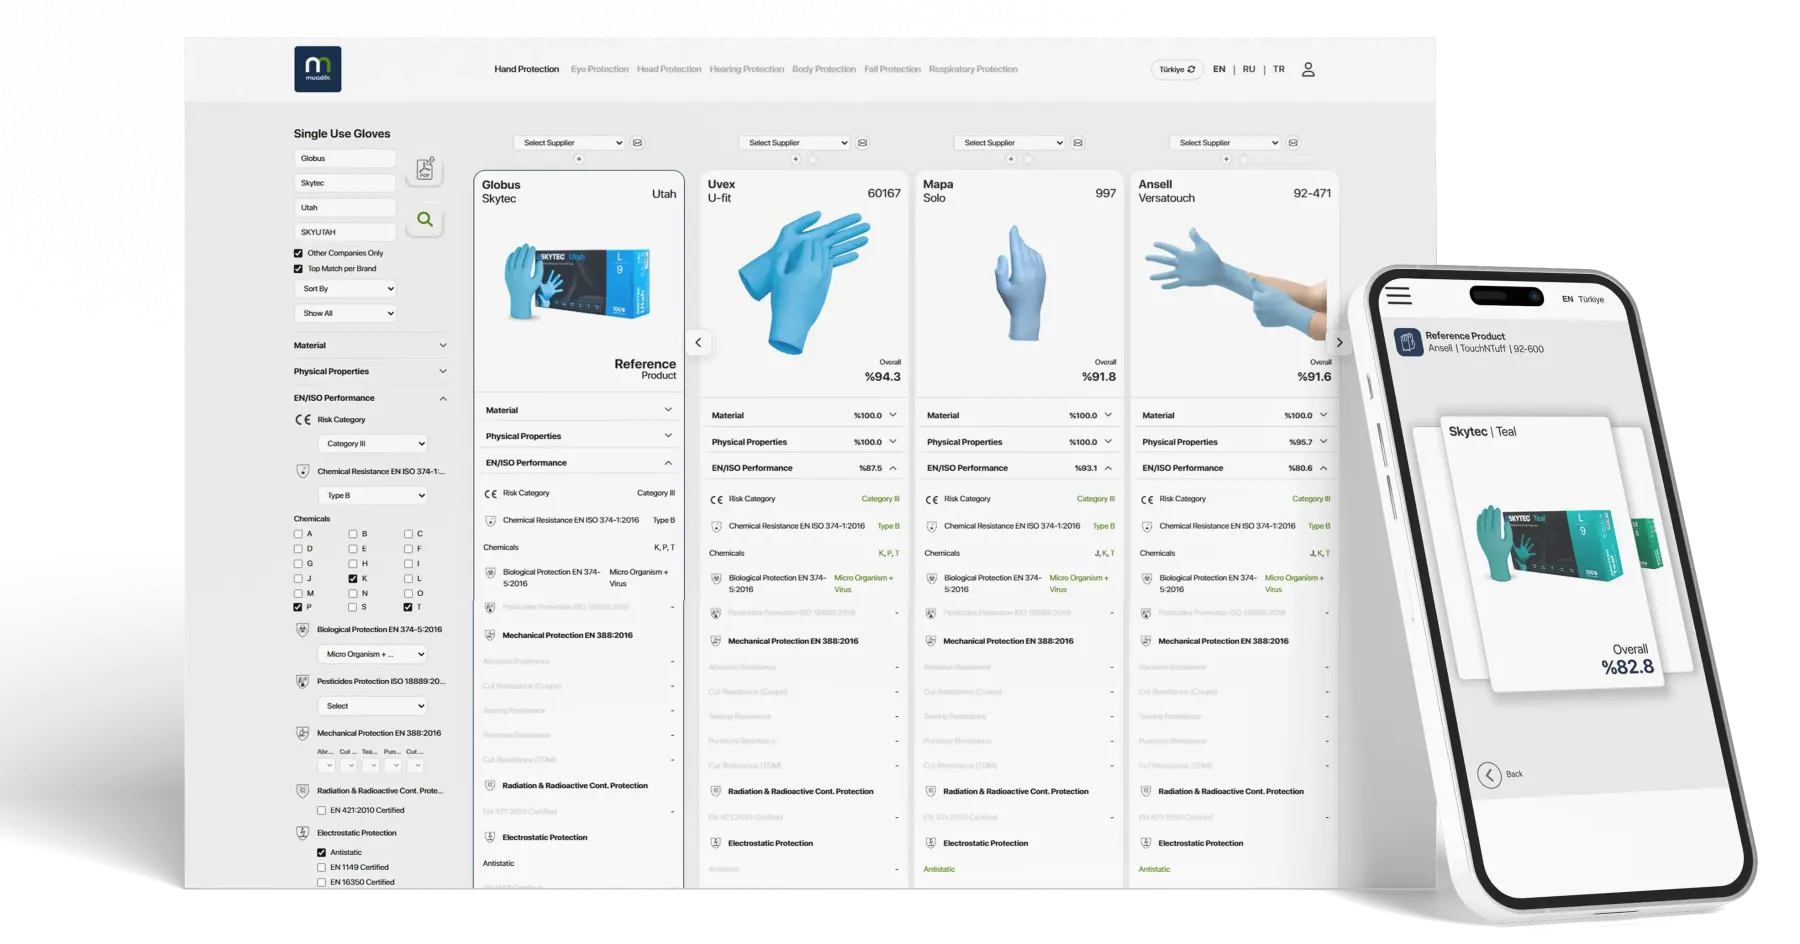The height and width of the screenshot is (944, 1800).
Task: Switch language to RU
Action: coord(1249,69)
